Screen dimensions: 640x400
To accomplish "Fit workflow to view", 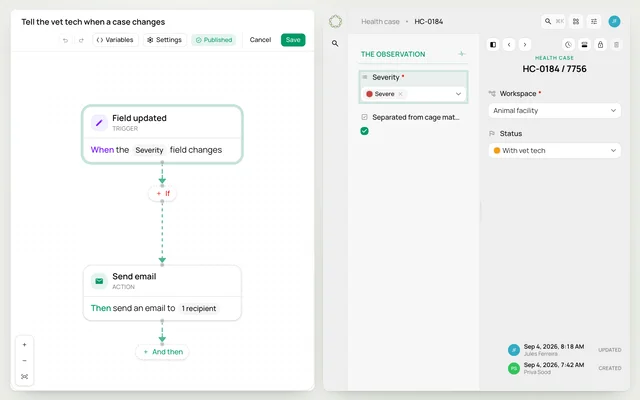I will click(24, 377).
